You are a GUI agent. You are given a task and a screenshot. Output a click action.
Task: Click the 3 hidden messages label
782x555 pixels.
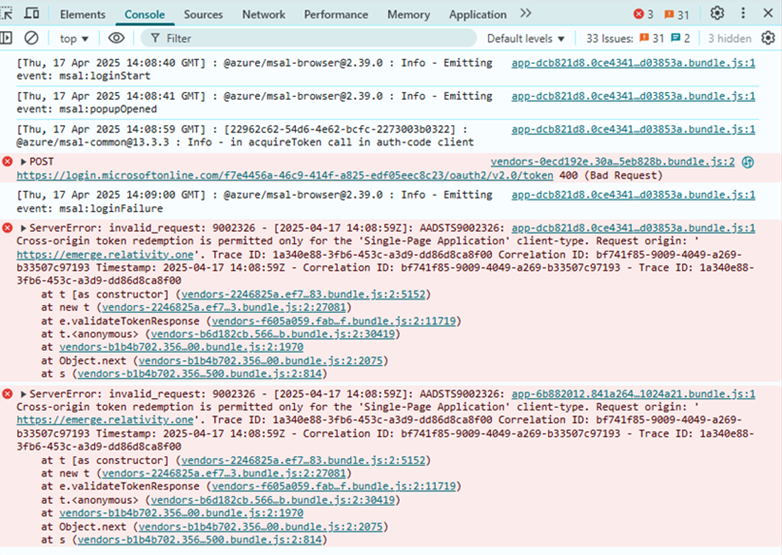pos(730,38)
